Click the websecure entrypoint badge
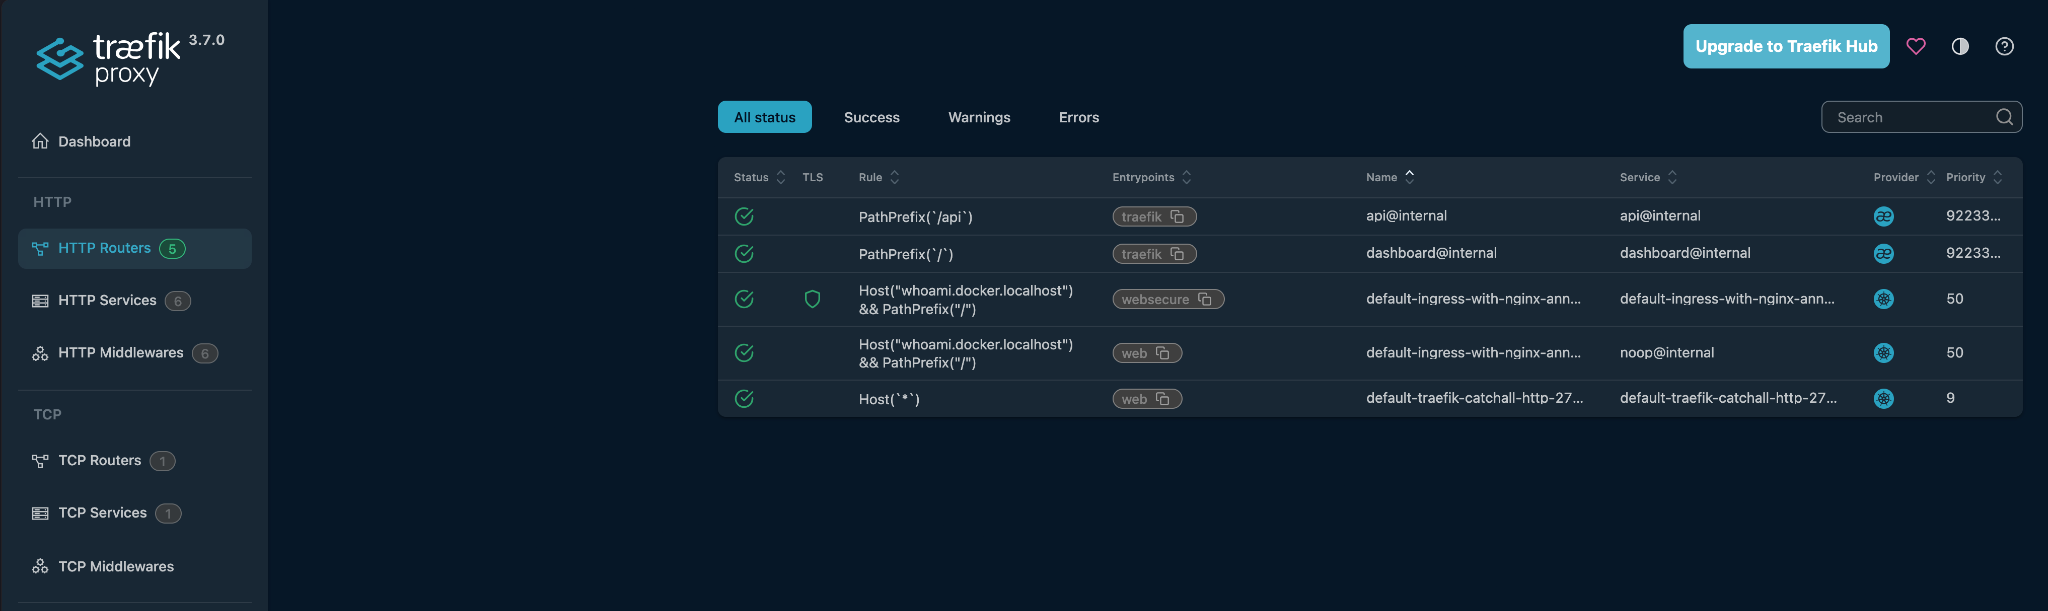The image size is (2048, 611). click(1168, 299)
